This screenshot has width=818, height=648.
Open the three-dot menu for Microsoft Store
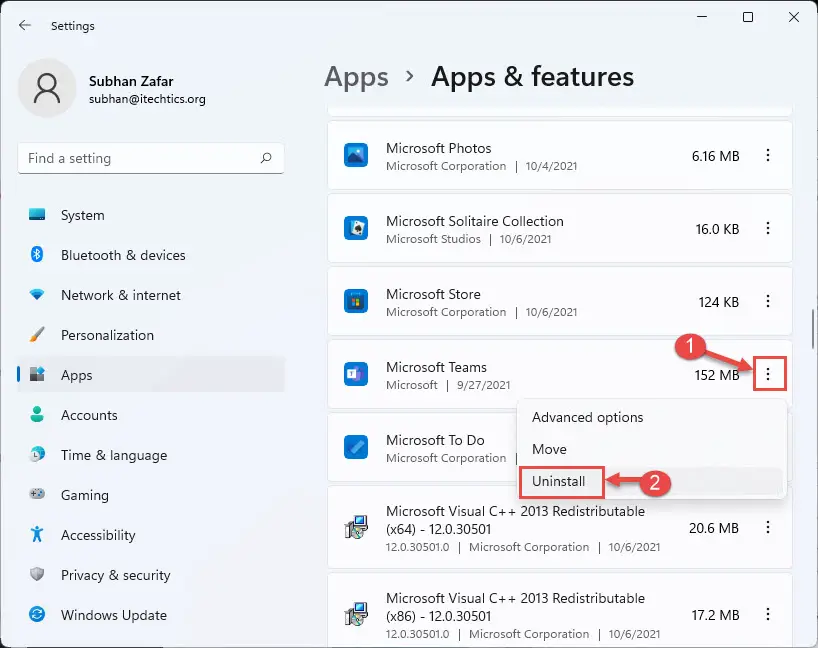click(767, 302)
